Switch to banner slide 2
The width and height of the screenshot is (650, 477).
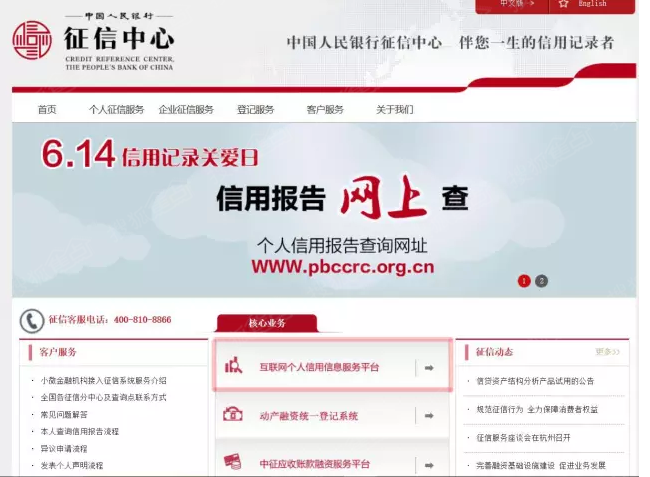pyautogui.click(x=541, y=281)
